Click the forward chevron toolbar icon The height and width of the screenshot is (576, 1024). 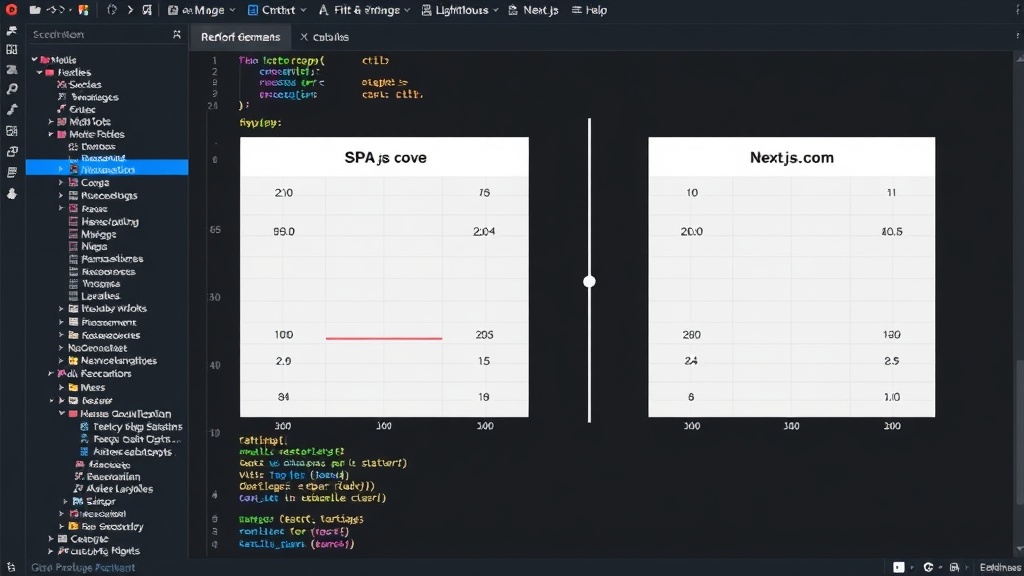[x=130, y=10]
